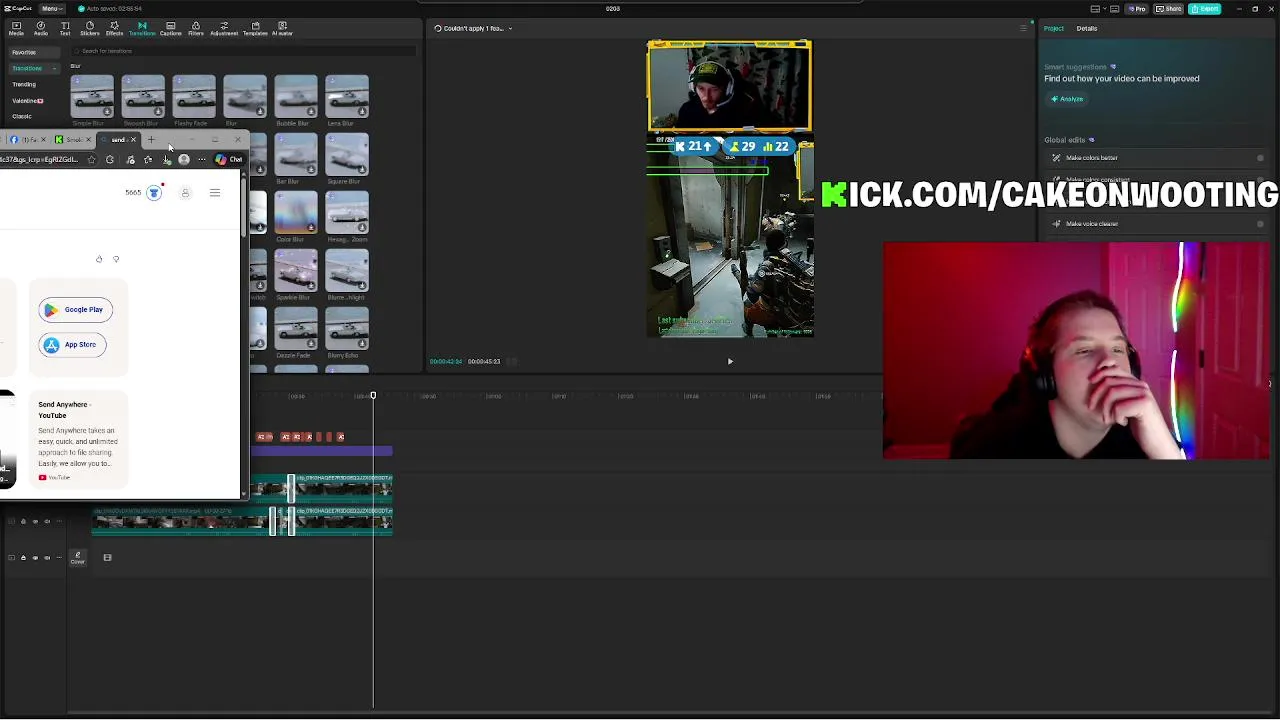Select the Transitions toolbar tab
The image size is (1280, 720).
[142, 28]
